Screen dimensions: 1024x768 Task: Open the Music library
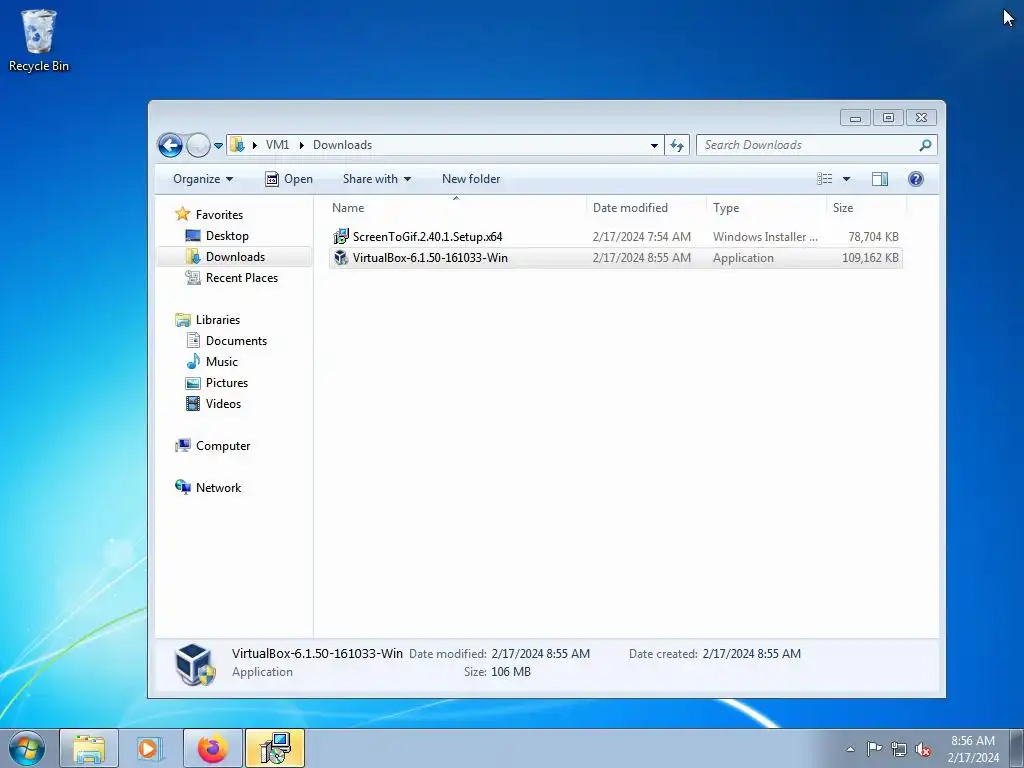click(x=221, y=361)
